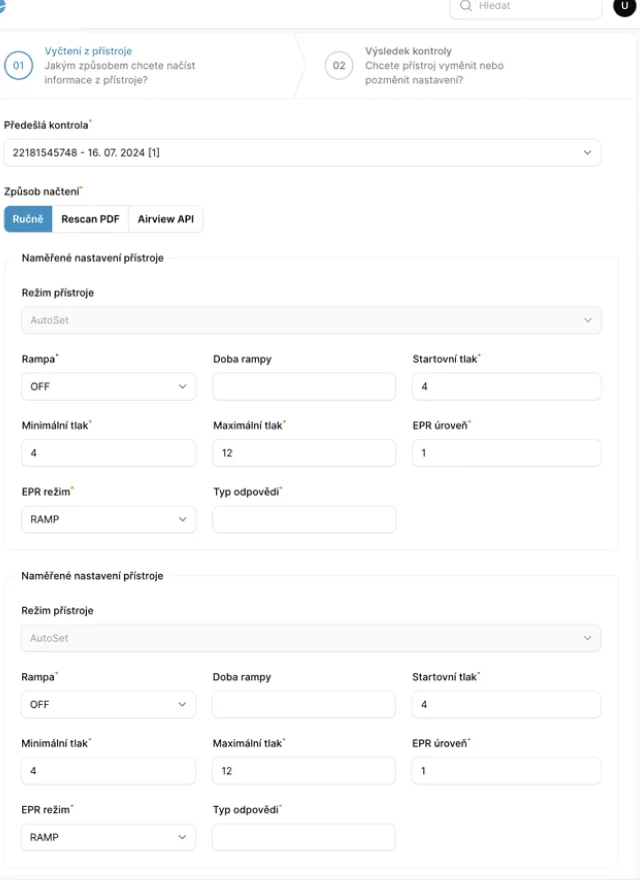The width and height of the screenshot is (640, 880).
Task: Select step 02 circle indicator
Action: pos(339,66)
